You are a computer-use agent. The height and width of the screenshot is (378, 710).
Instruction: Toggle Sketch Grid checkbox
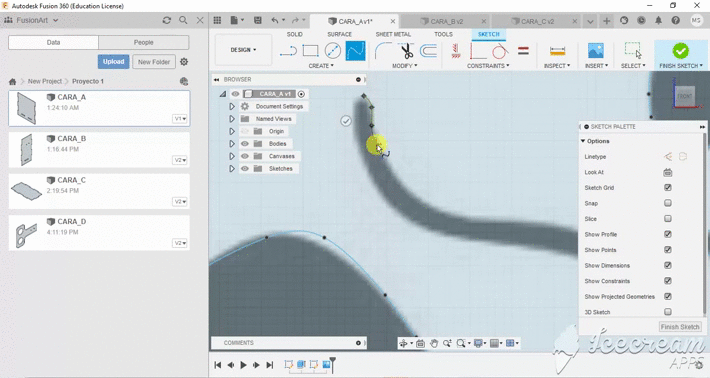tap(667, 187)
